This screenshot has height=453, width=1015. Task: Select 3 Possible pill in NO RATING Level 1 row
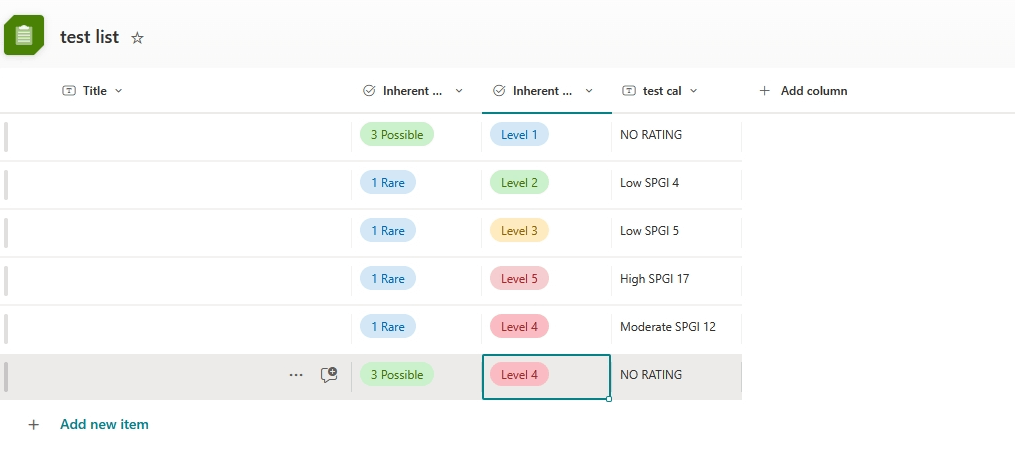click(397, 135)
